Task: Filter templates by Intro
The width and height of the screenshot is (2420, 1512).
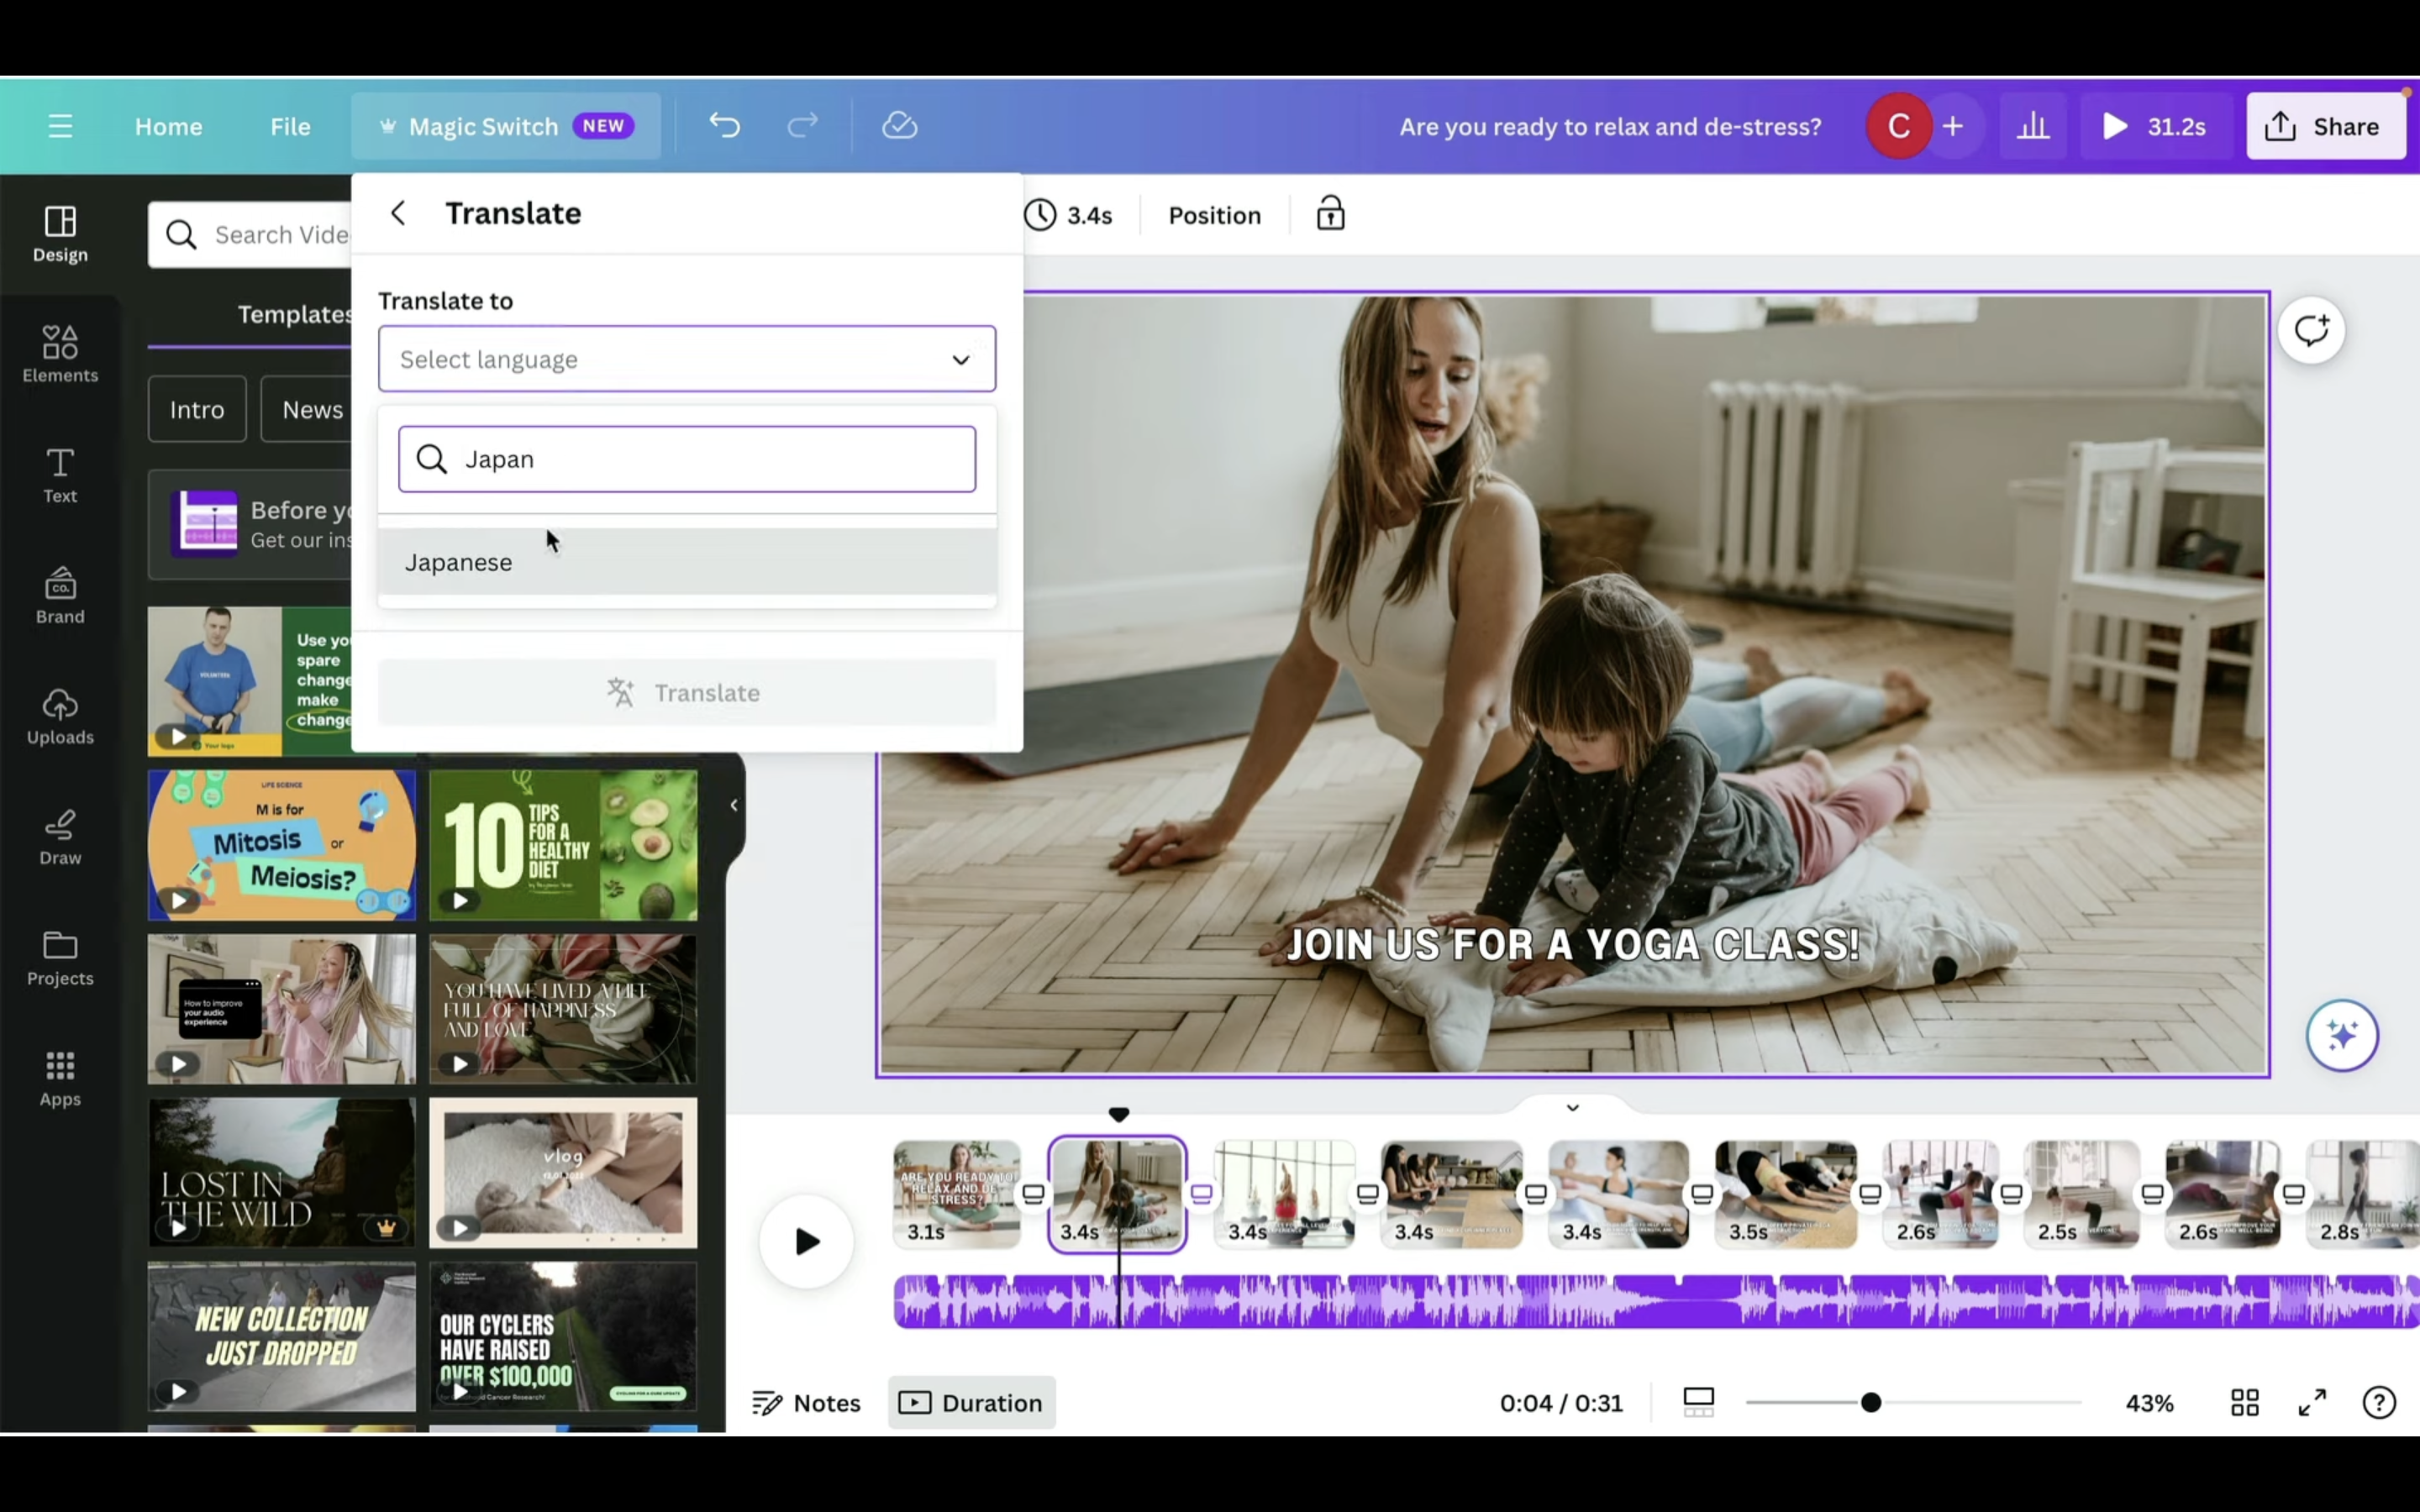Action: [x=197, y=409]
